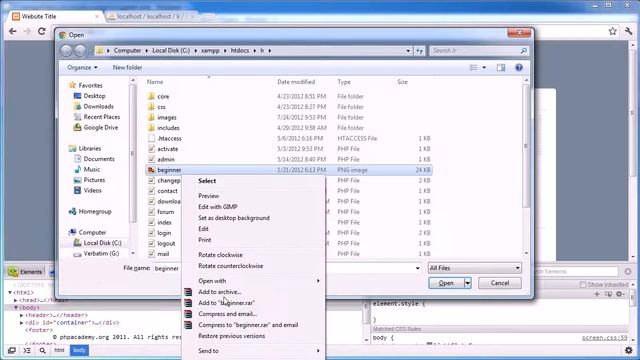This screenshot has width=640, height=360.
Task: Switch to Website Title tab
Action: (x=56, y=16)
